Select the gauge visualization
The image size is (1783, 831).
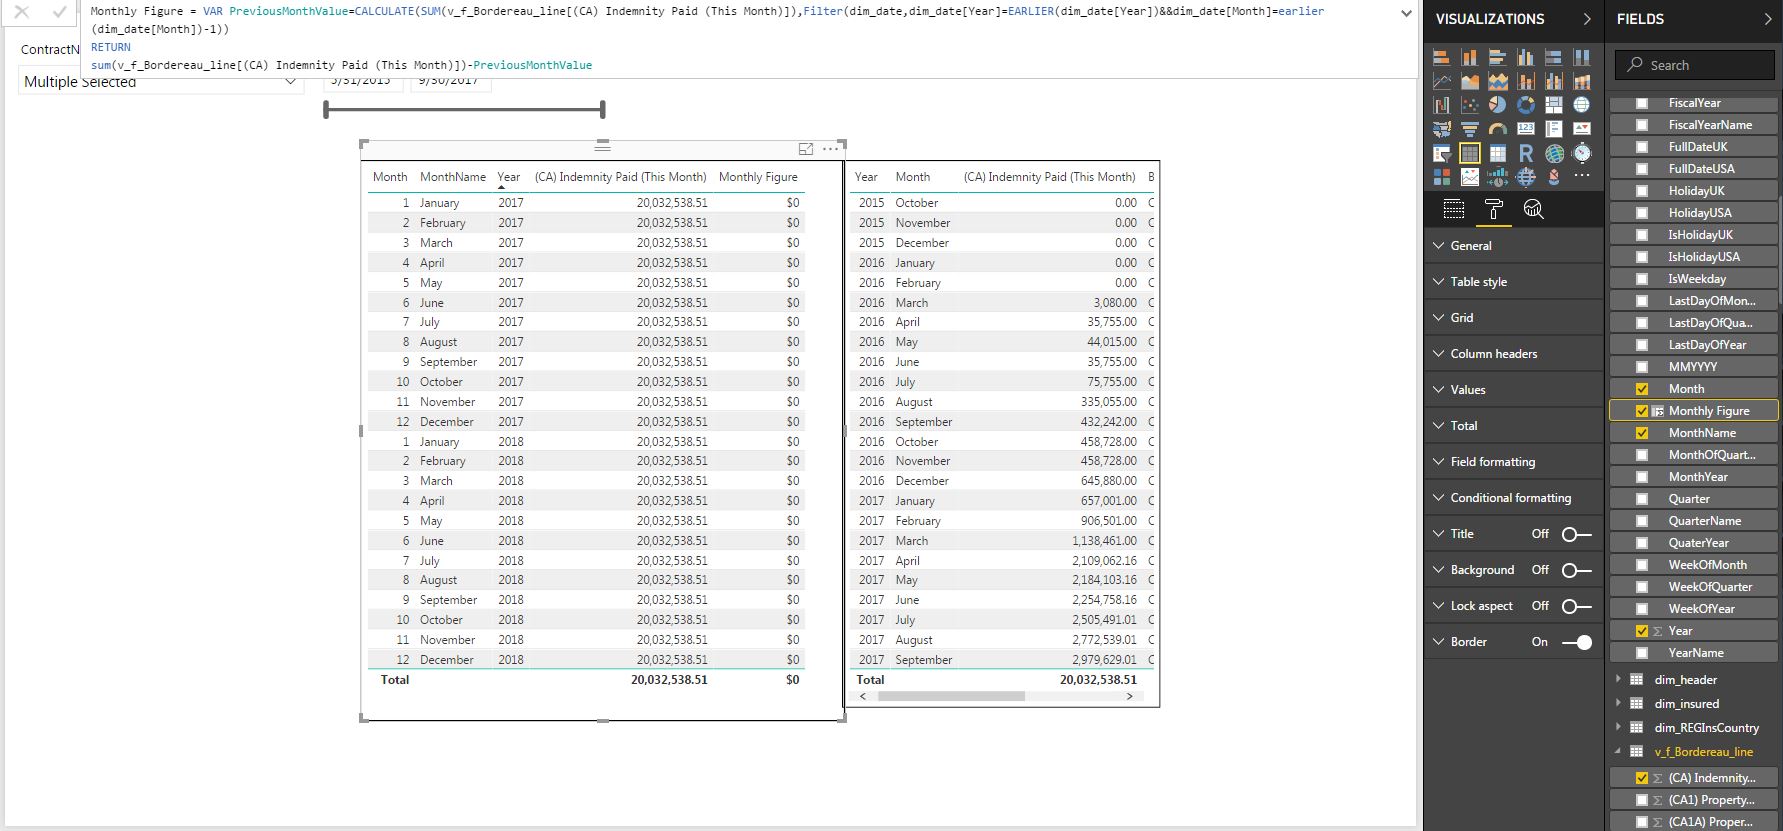1497,129
